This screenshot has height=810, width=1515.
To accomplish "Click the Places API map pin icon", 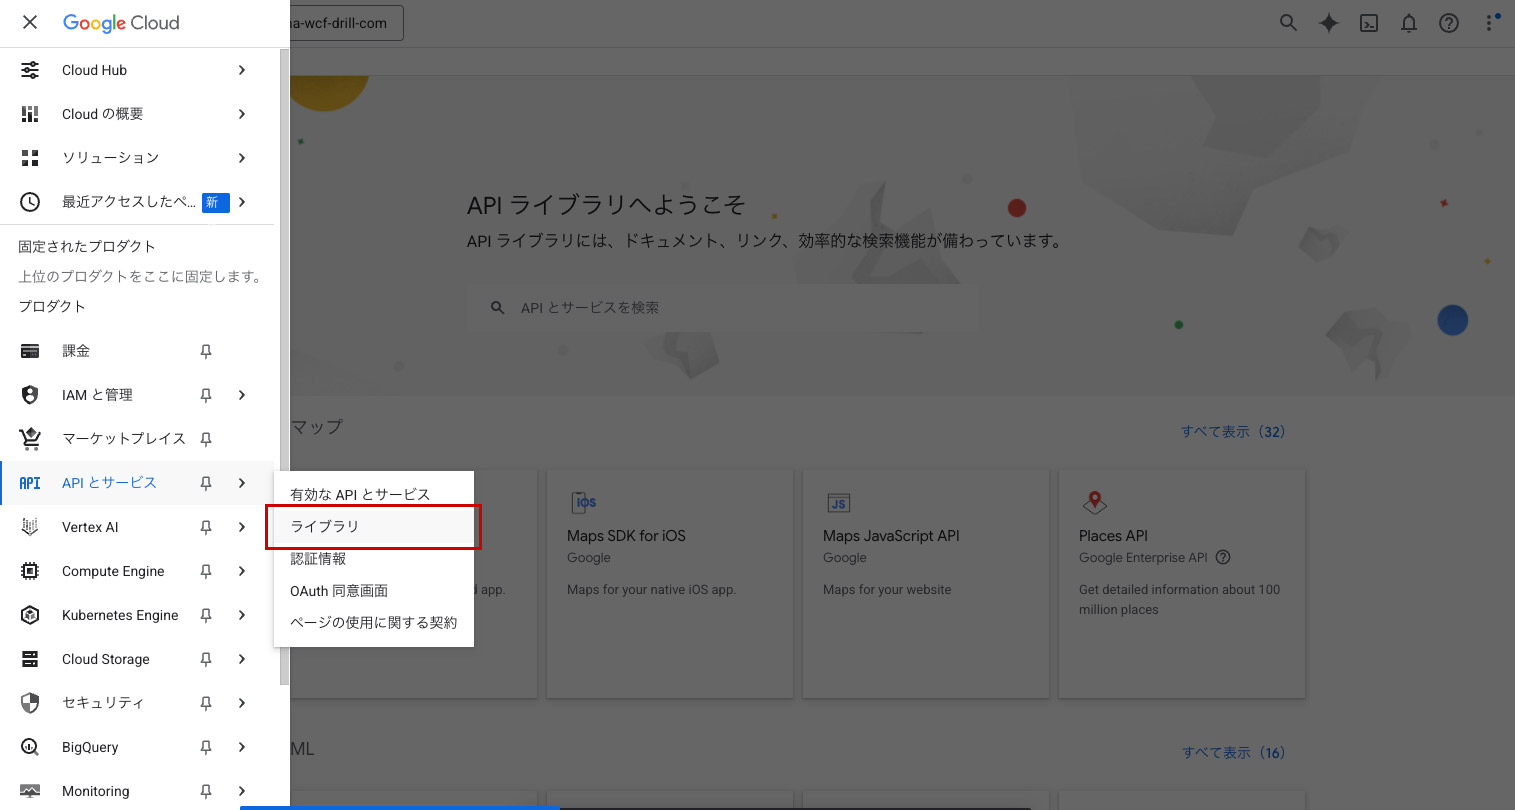I will [x=1095, y=502].
